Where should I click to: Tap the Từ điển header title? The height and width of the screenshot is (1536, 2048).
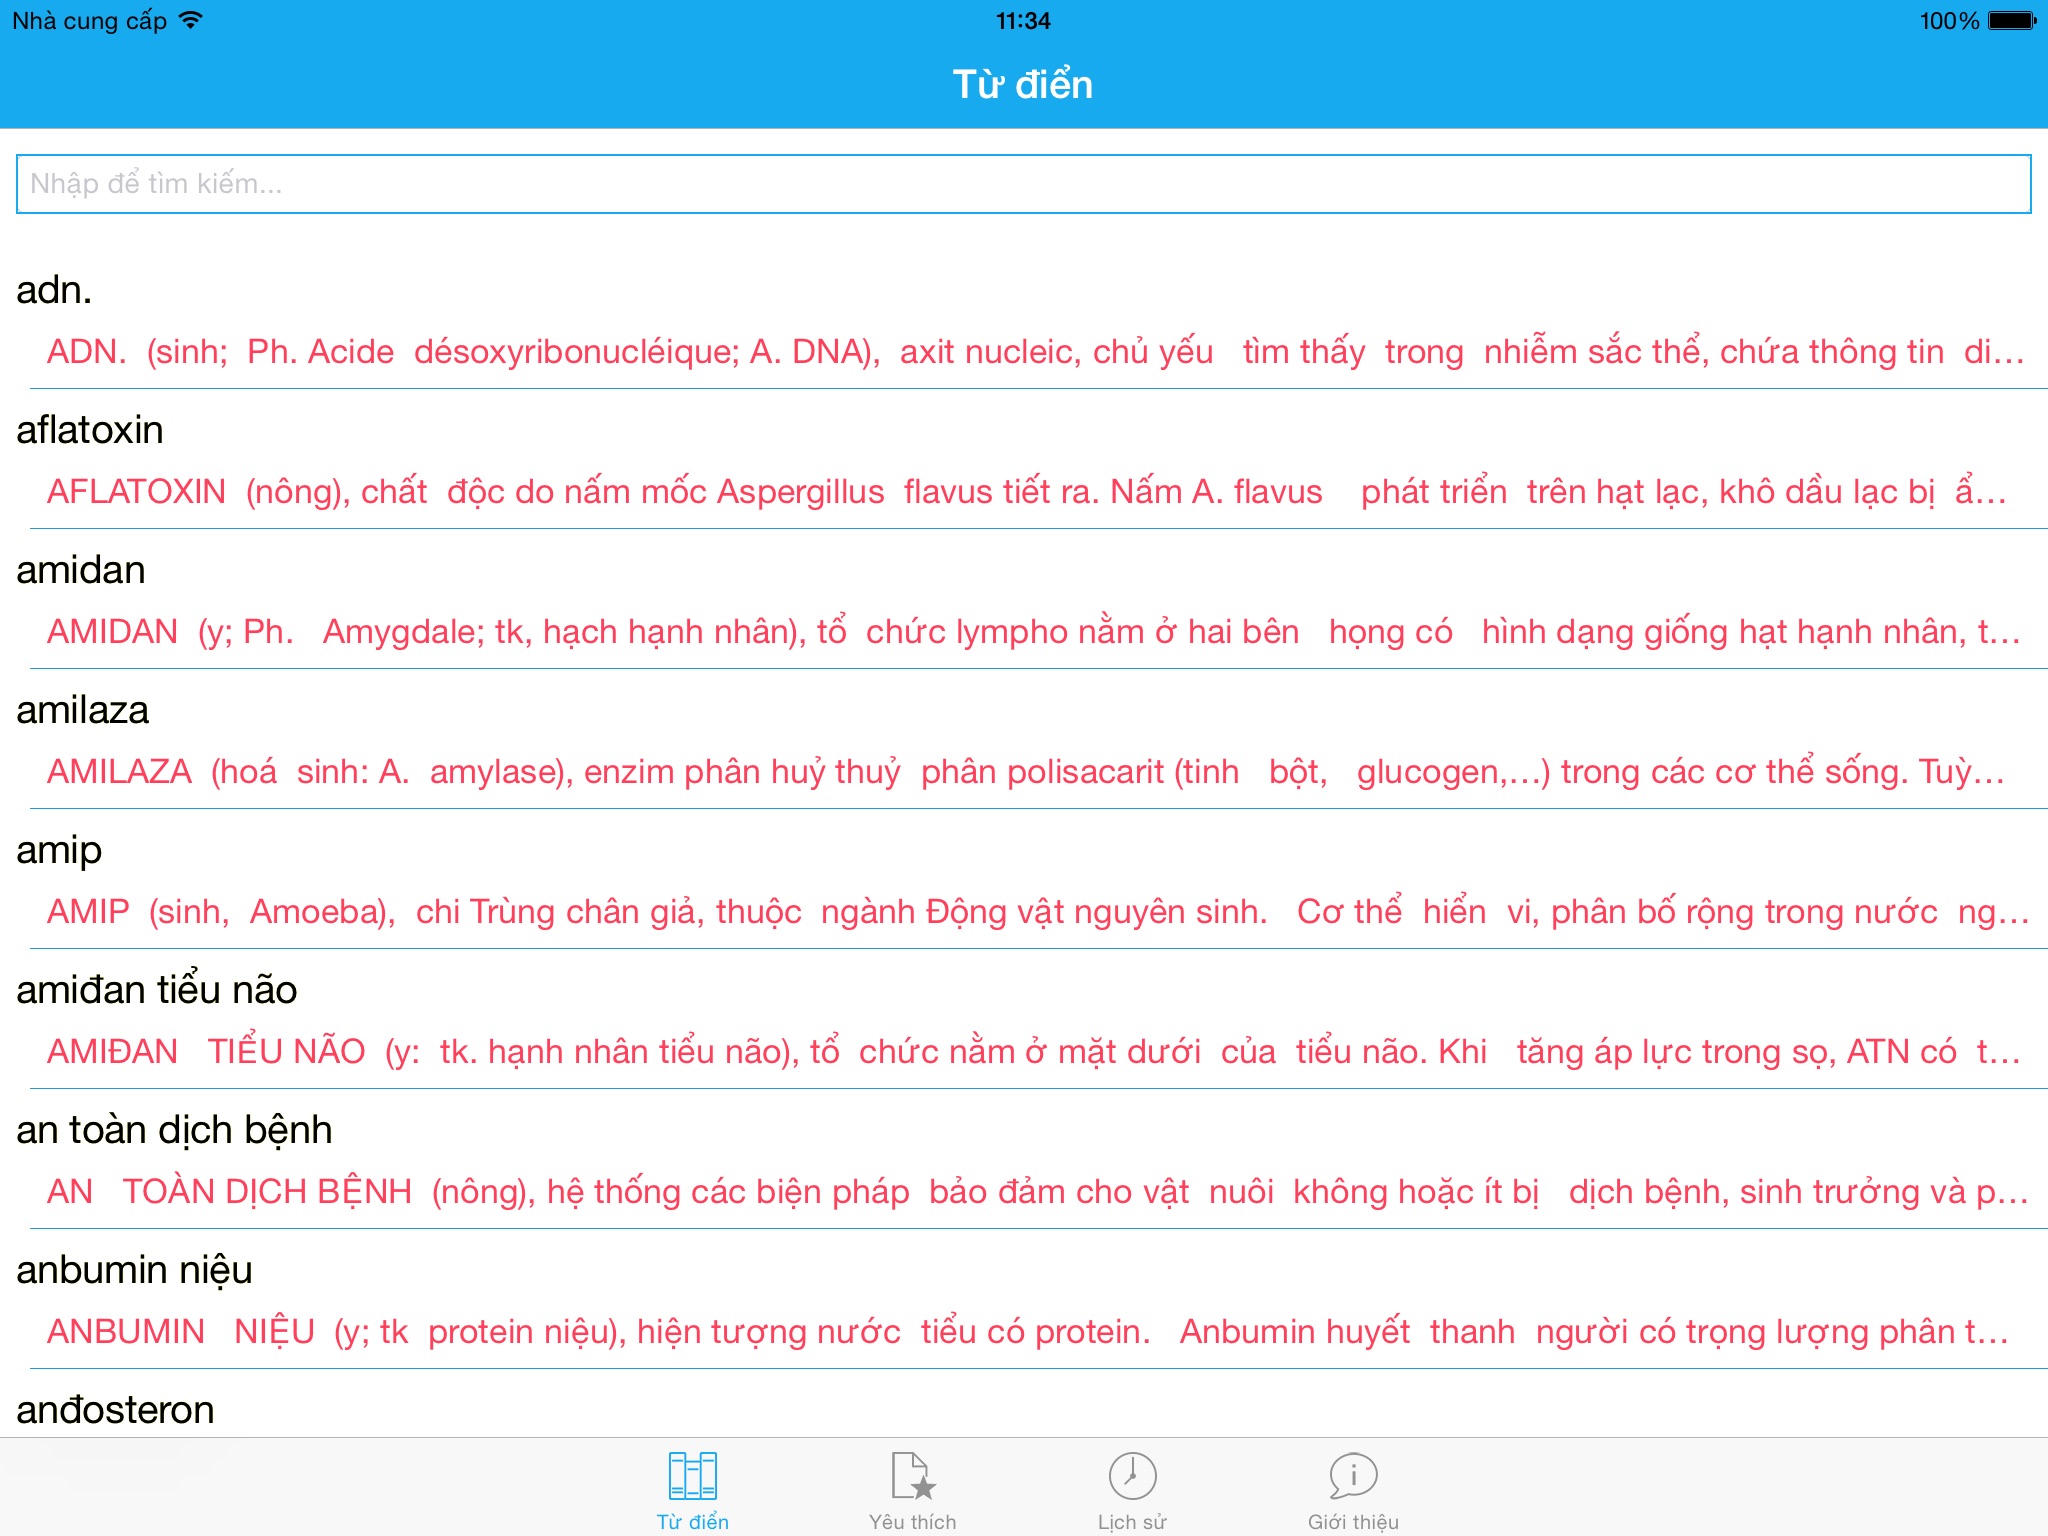tap(1022, 85)
